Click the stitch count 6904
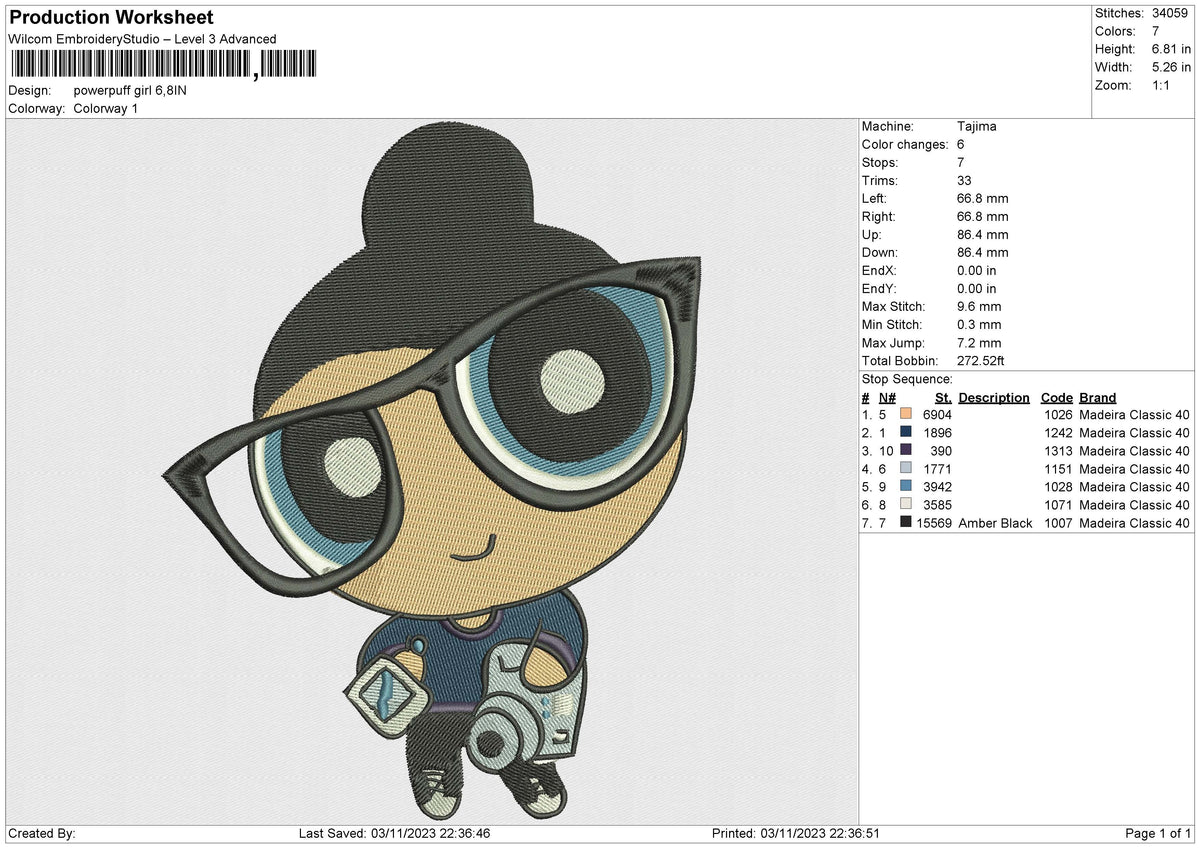The height and width of the screenshot is (848, 1200). pyautogui.click(x=937, y=415)
